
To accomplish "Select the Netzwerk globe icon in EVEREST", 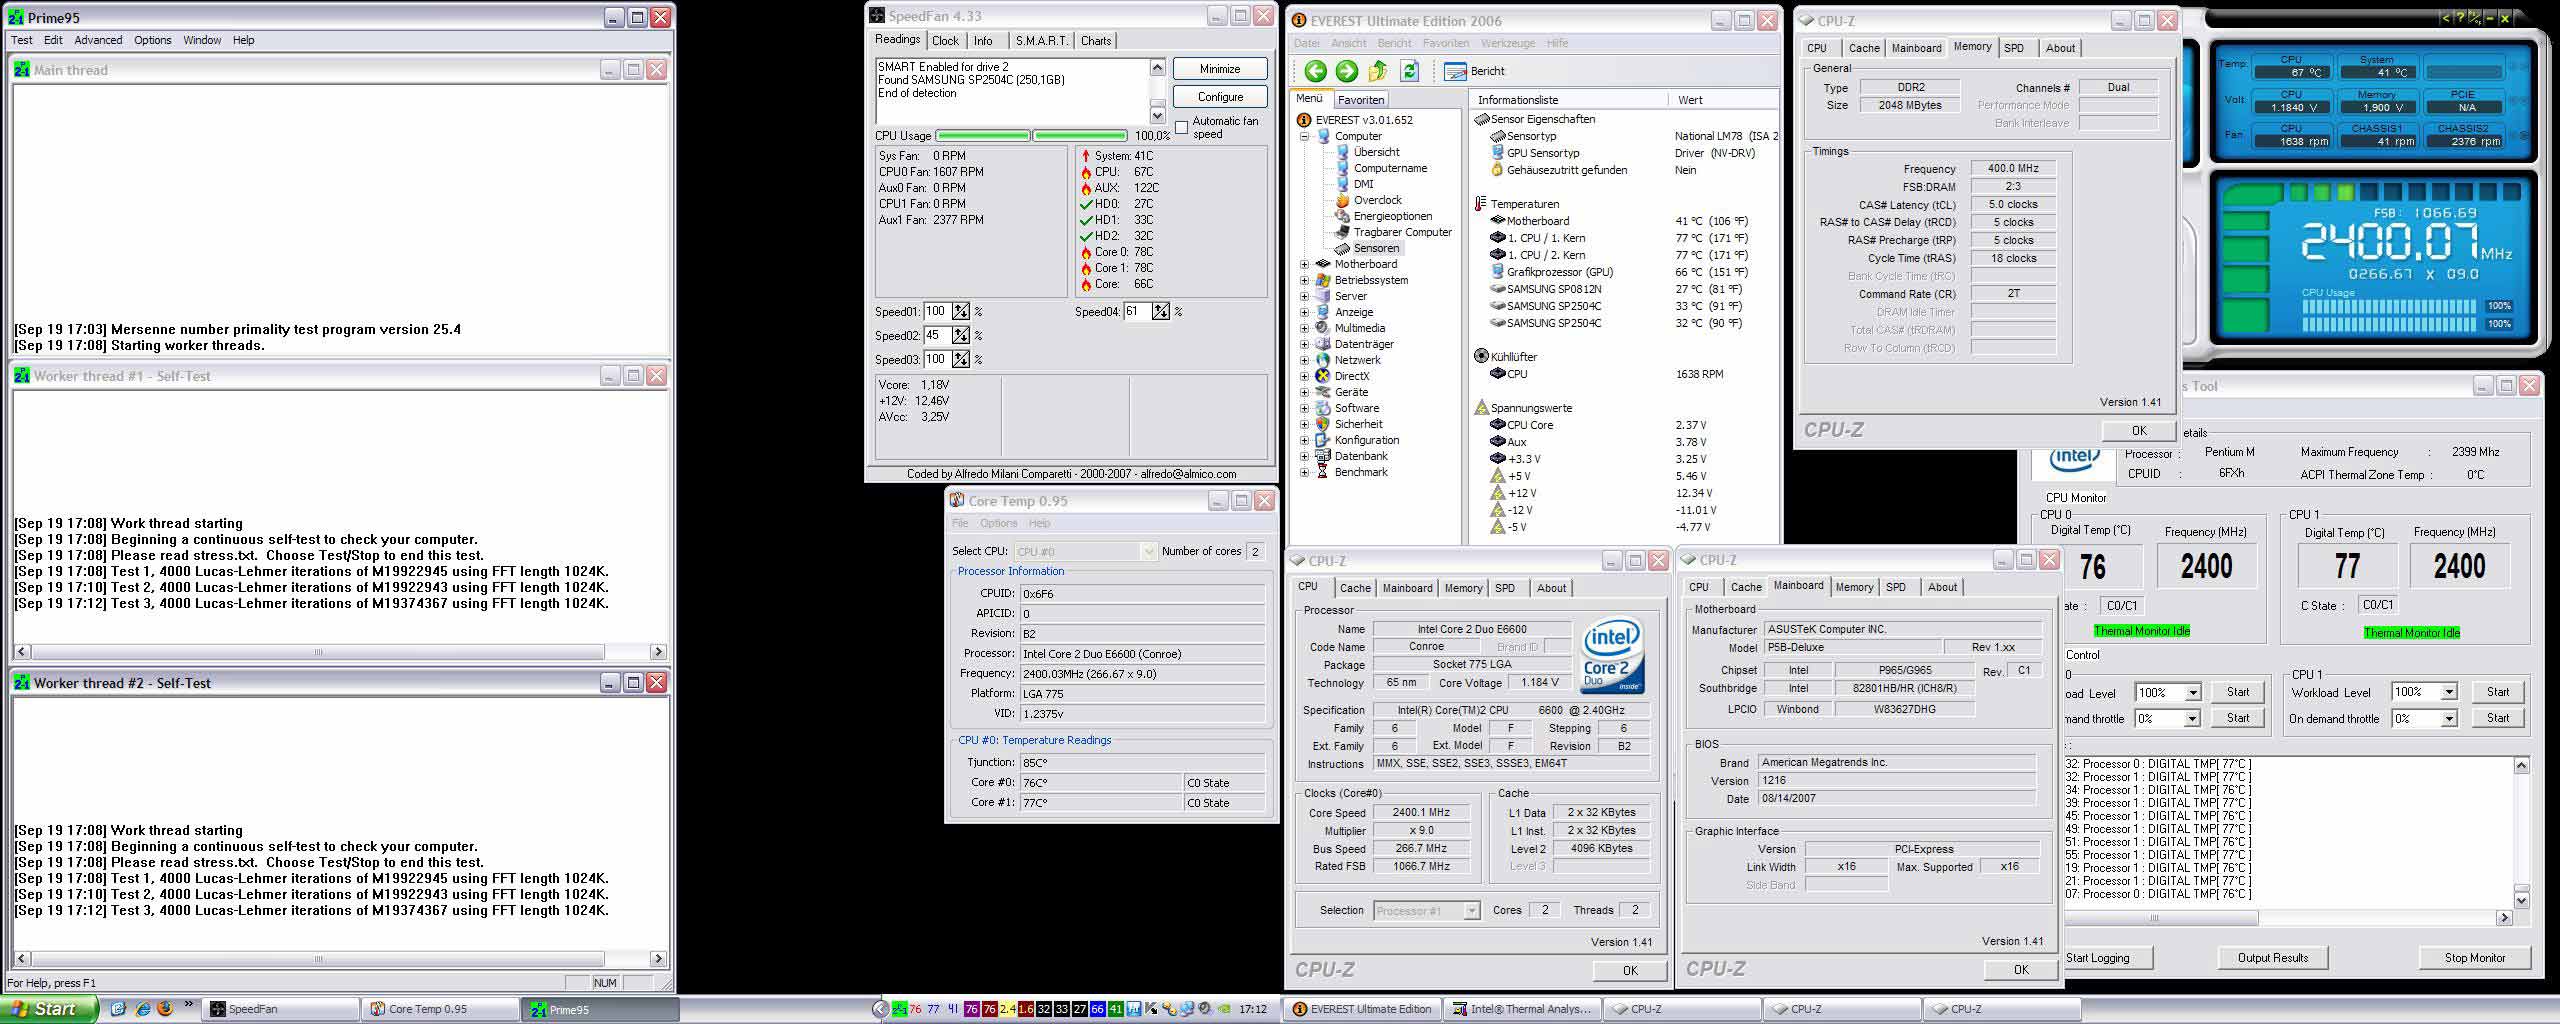I will coord(1323,360).
